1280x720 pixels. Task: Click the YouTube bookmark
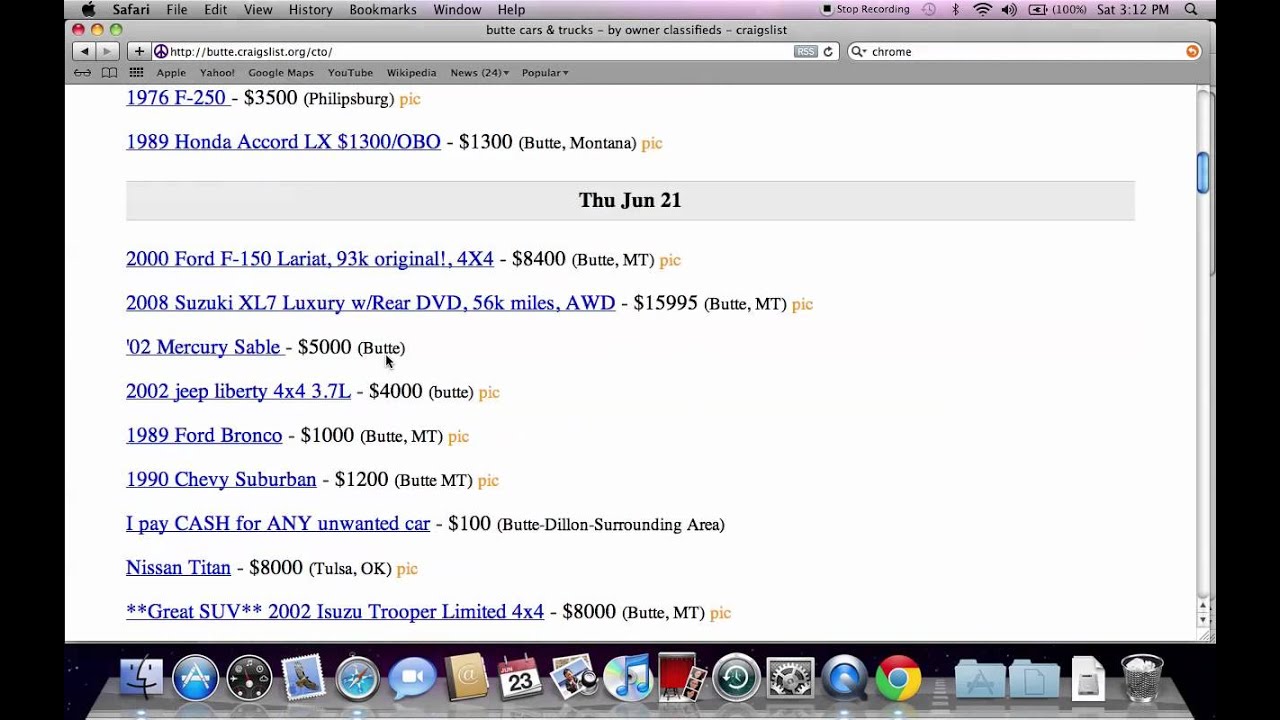pos(350,72)
